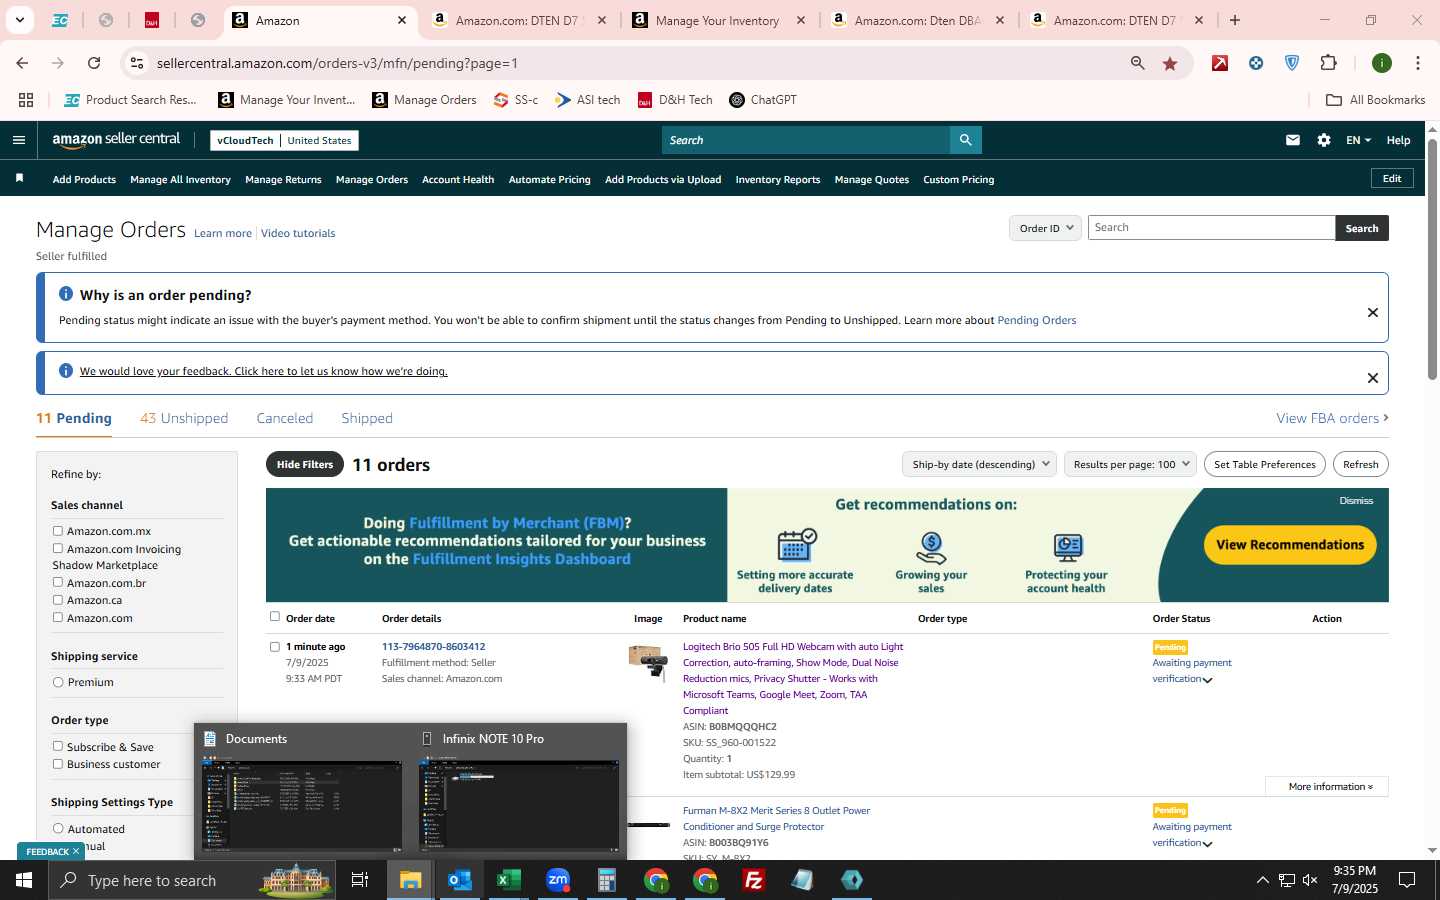Open the Seller Central mail messages icon
The width and height of the screenshot is (1440, 900).
(x=1293, y=140)
